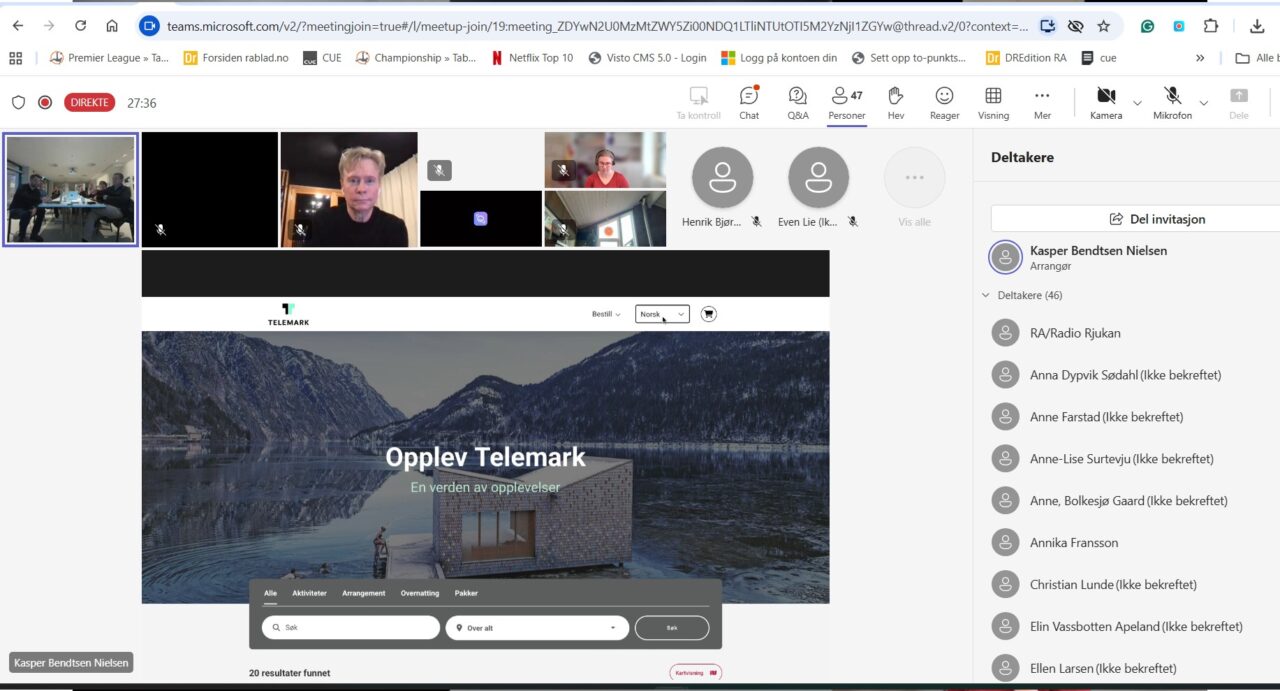1280x691 pixels.
Task: Click the Del invitasjon button
Action: click(1134, 219)
